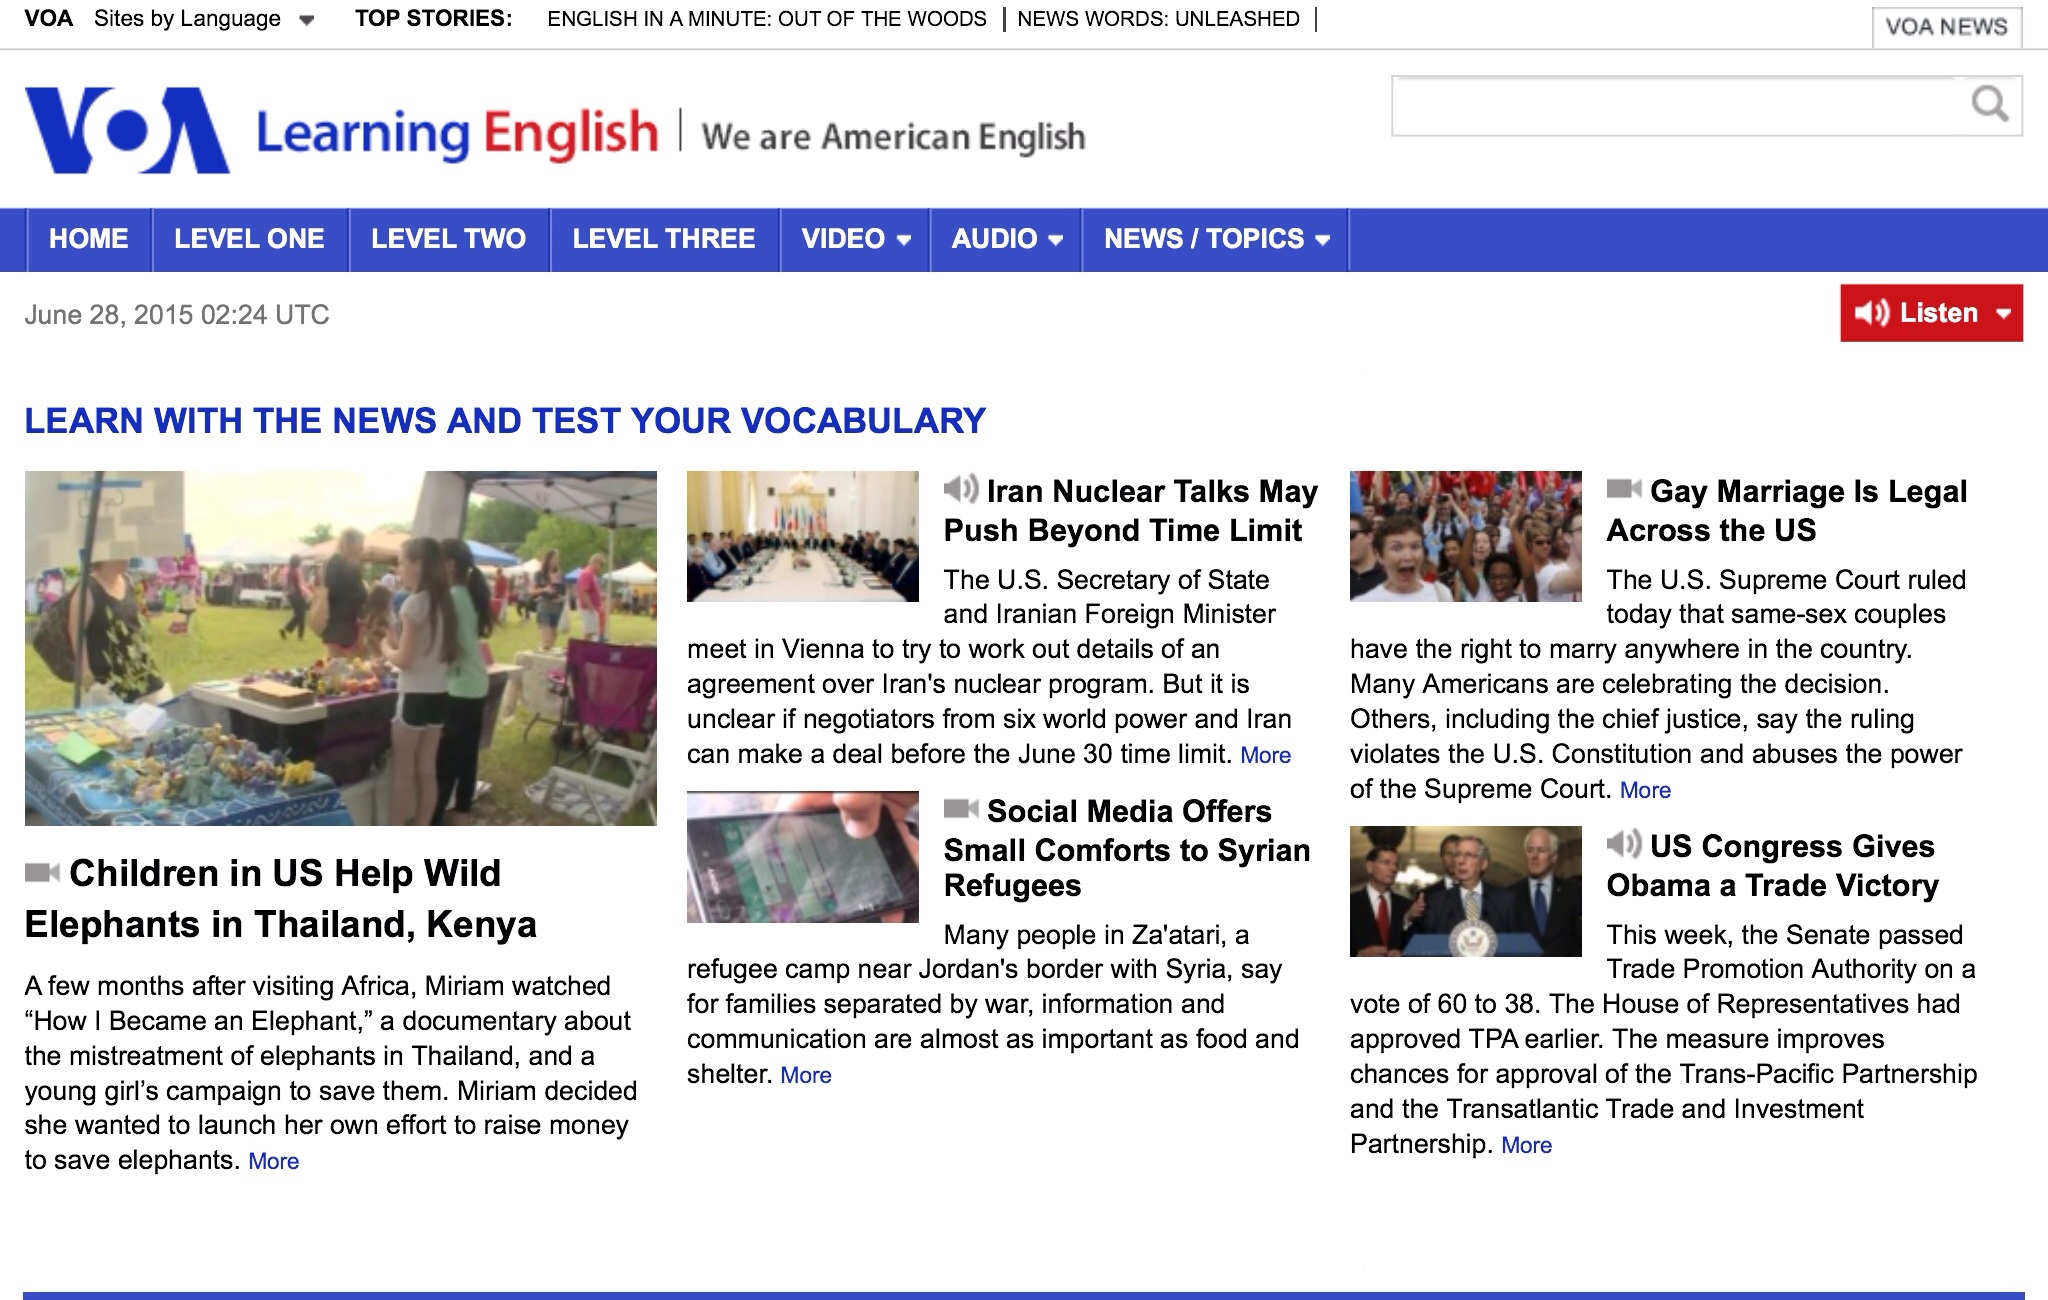Viewport: 2048px width, 1300px height.
Task: Click More link under Iran nuclear story
Action: 1265,756
